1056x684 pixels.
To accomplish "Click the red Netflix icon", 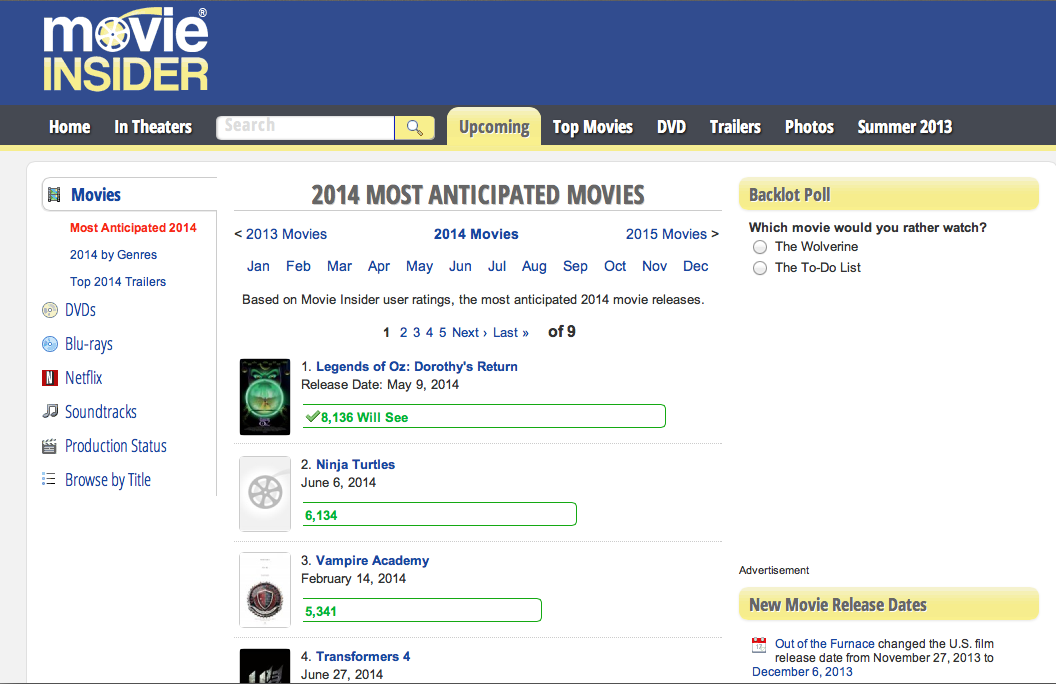I will (x=50, y=378).
